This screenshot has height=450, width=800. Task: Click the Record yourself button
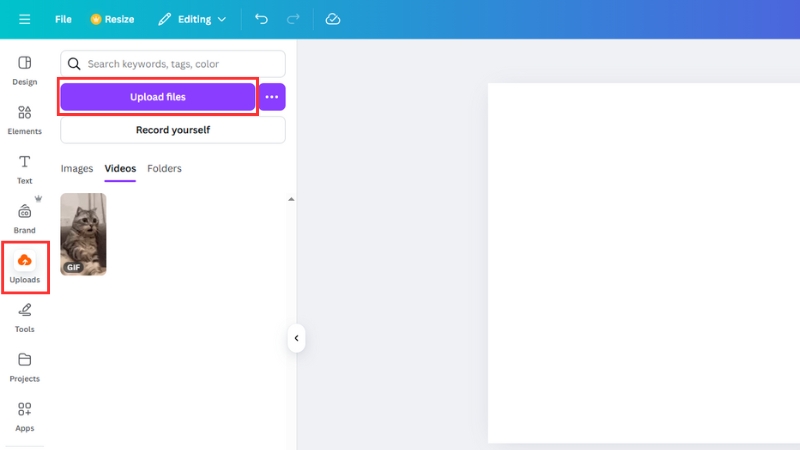pyautogui.click(x=172, y=130)
